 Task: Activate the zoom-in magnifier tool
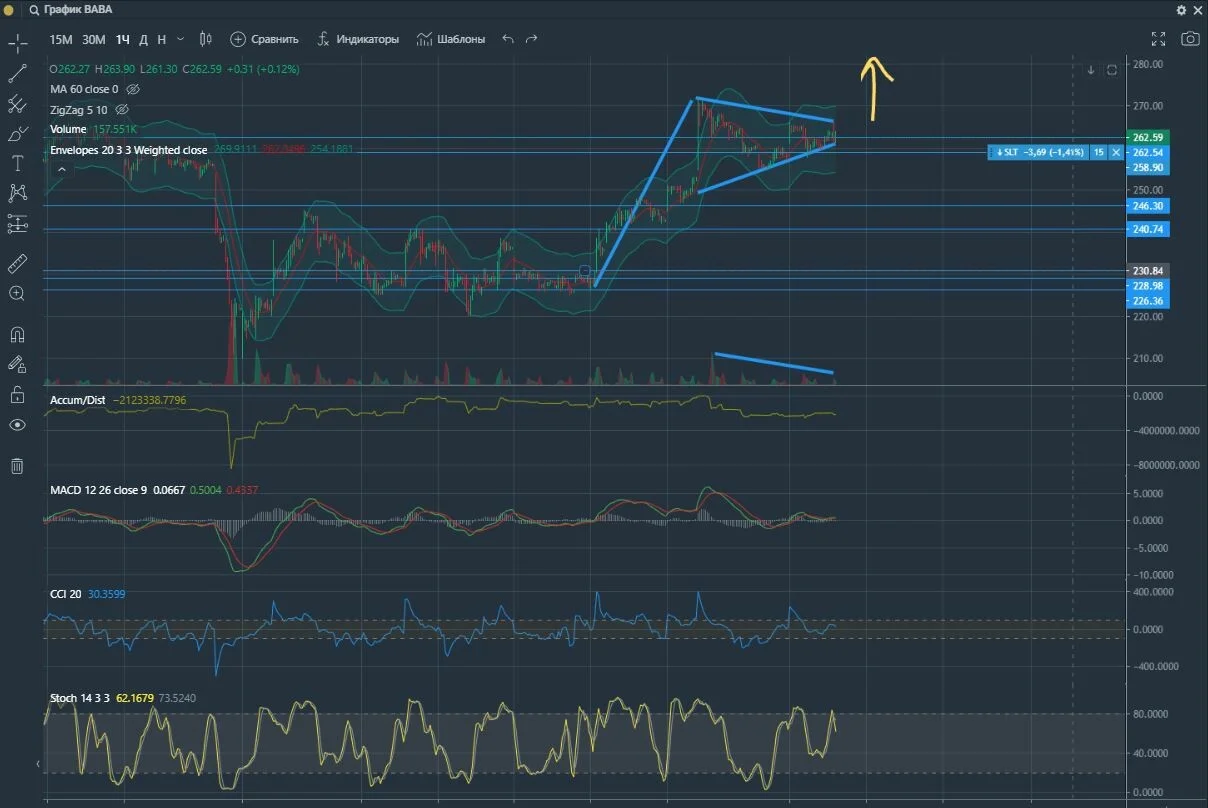pos(17,294)
